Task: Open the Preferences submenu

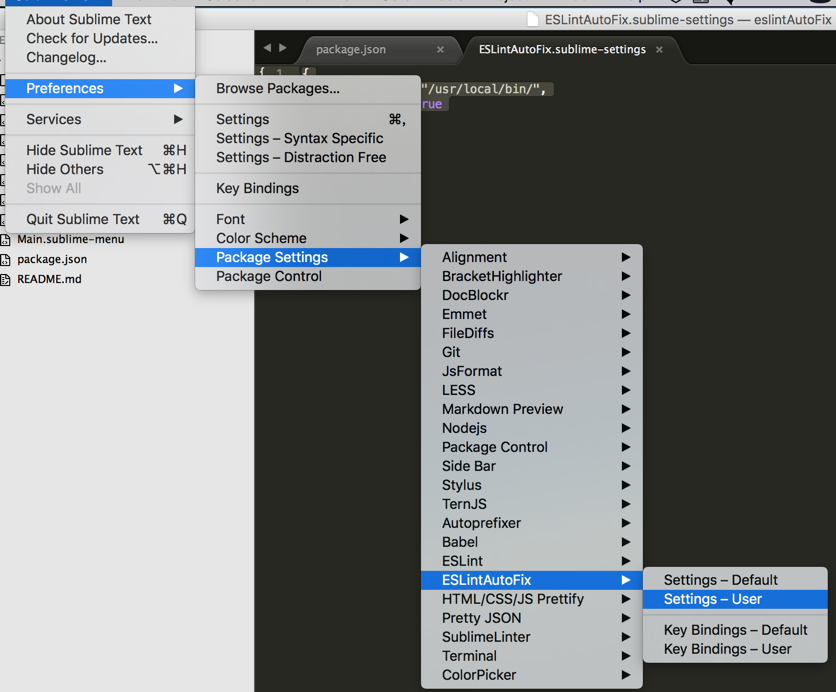Action: (x=100, y=88)
